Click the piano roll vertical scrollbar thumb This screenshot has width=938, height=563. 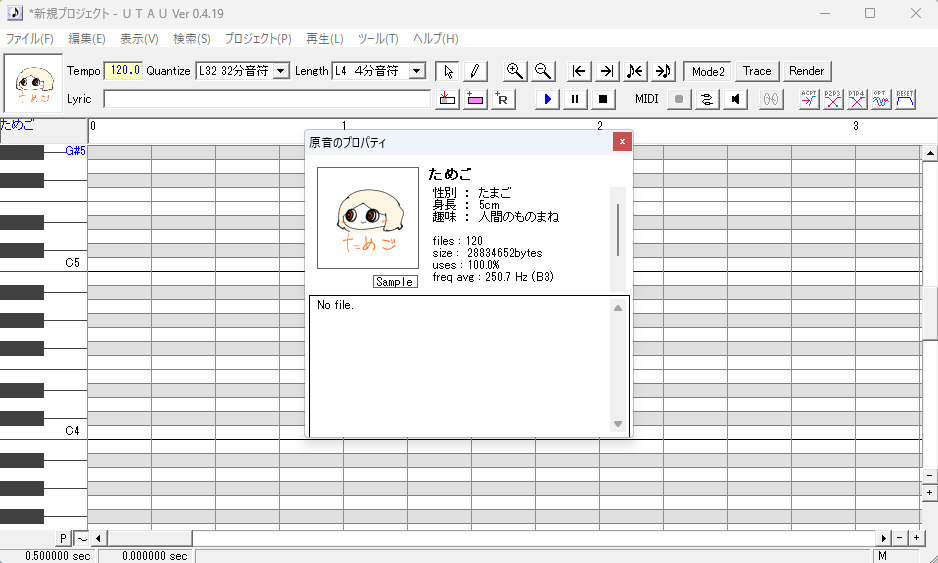930,312
